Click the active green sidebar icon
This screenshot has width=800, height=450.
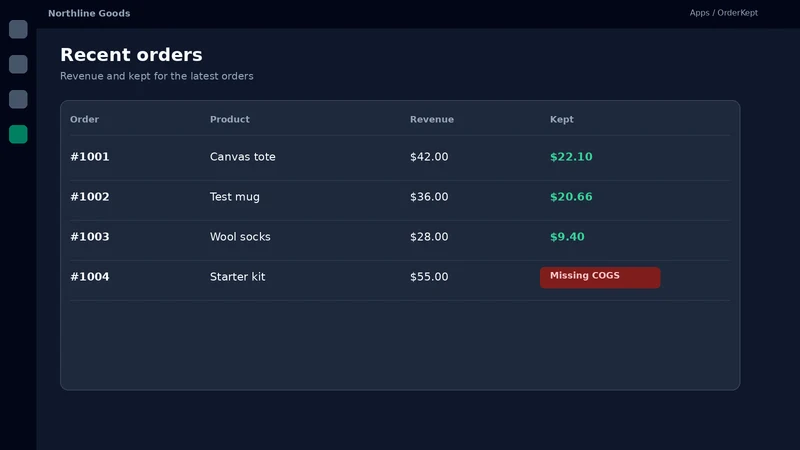point(18,134)
